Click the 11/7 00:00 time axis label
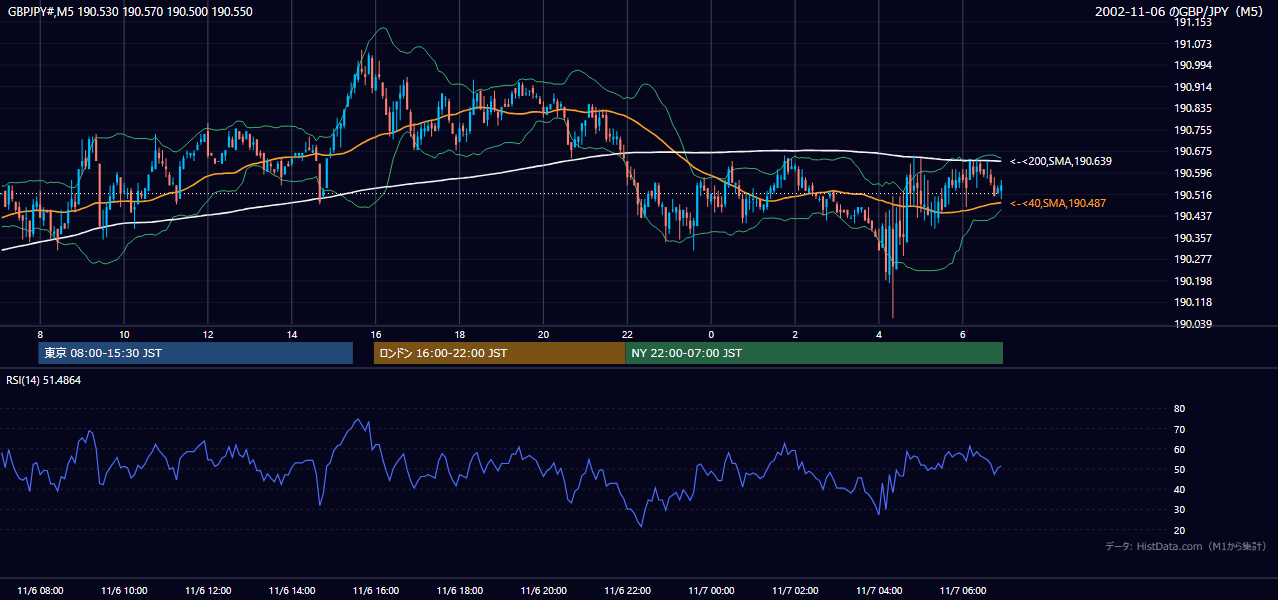Image resolution: width=1278 pixels, height=600 pixels. click(x=711, y=590)
